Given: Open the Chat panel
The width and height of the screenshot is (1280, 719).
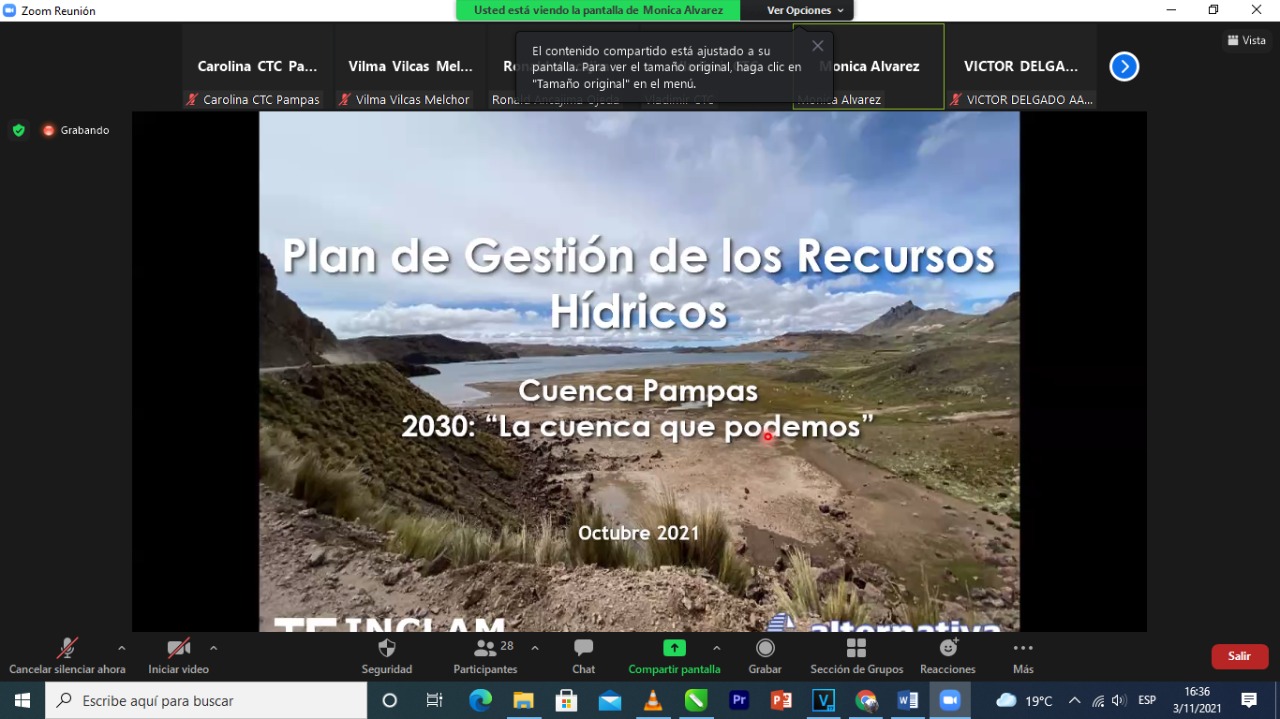Looking at the screenshot, I should point(584,649).
